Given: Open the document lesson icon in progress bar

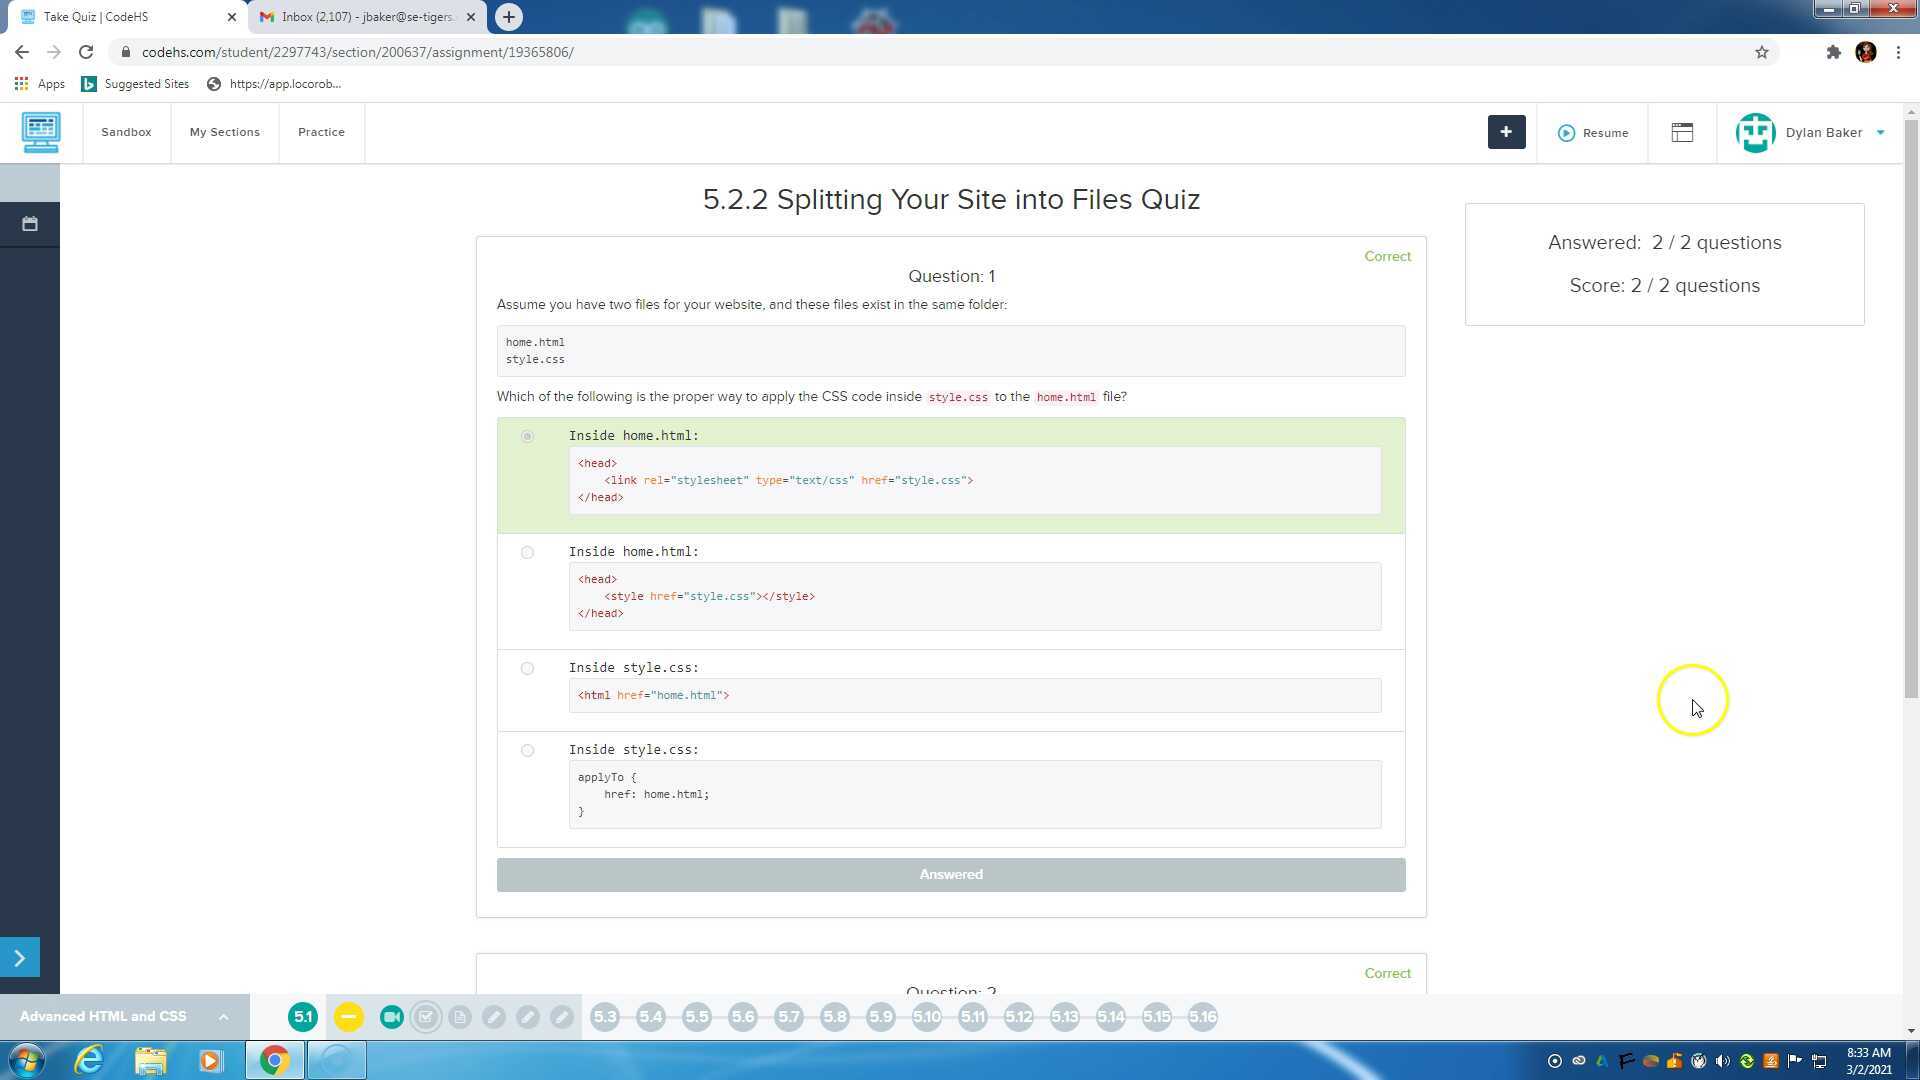Looking at the screenshot, I should 460,1017.
